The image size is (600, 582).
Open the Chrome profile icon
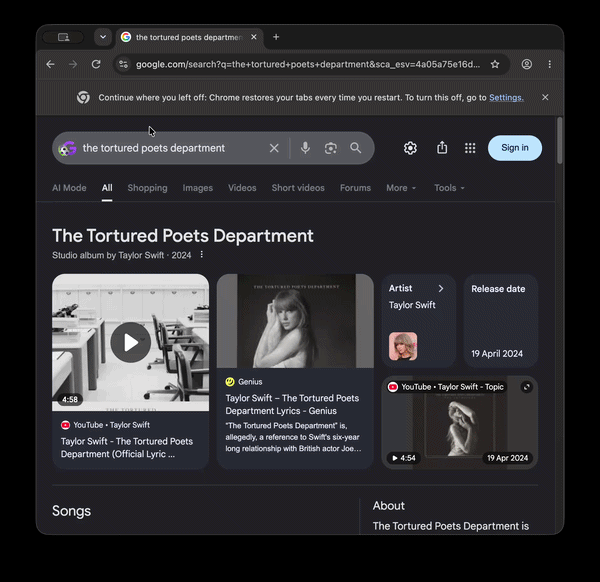point(527,64)
